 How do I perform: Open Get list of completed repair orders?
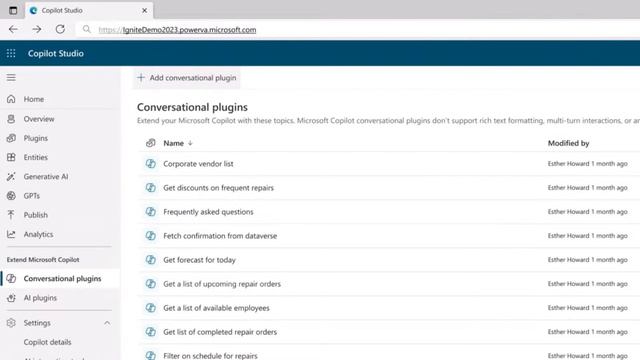point(220,332)
